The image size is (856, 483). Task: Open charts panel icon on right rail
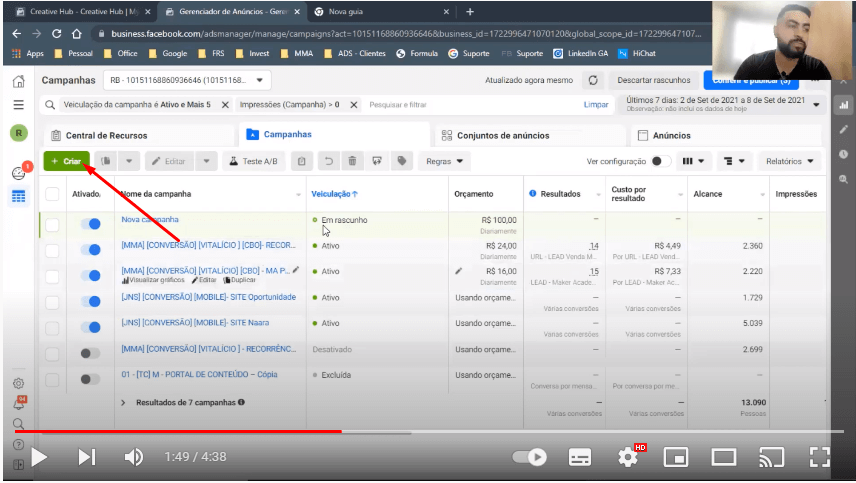(844, 105)
